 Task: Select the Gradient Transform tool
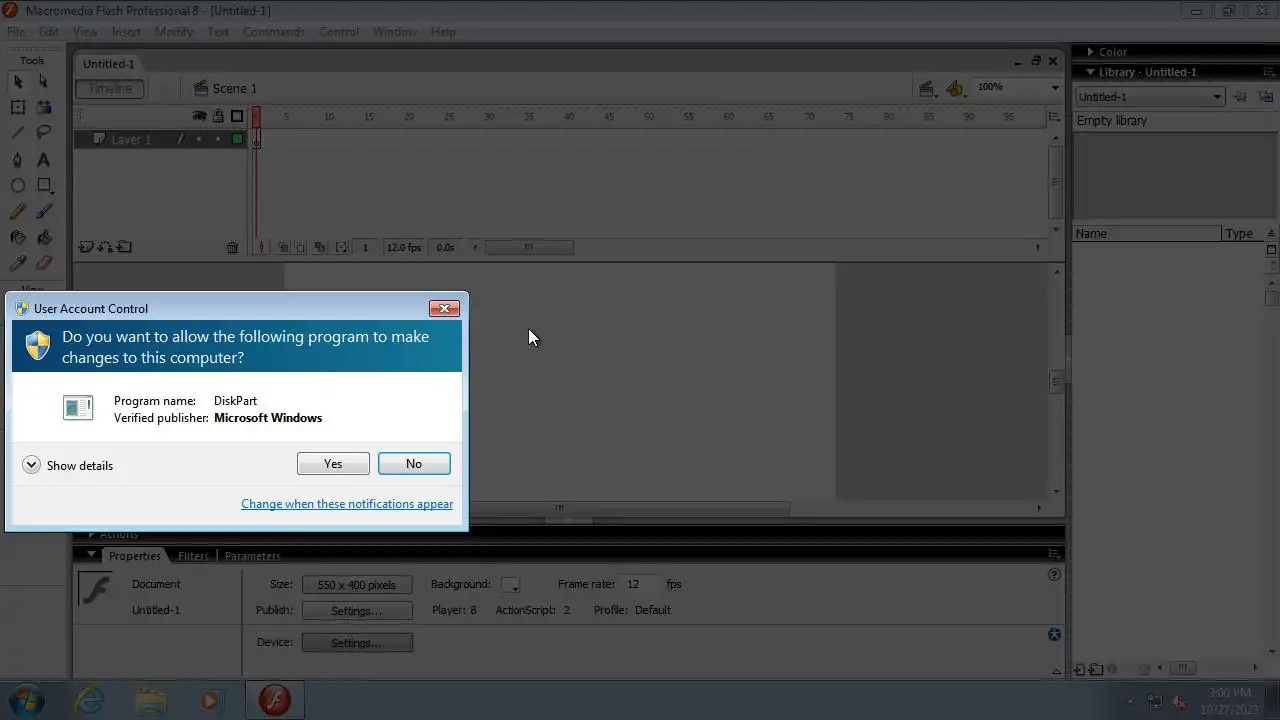pyautogui.click(x=44, y=107)
